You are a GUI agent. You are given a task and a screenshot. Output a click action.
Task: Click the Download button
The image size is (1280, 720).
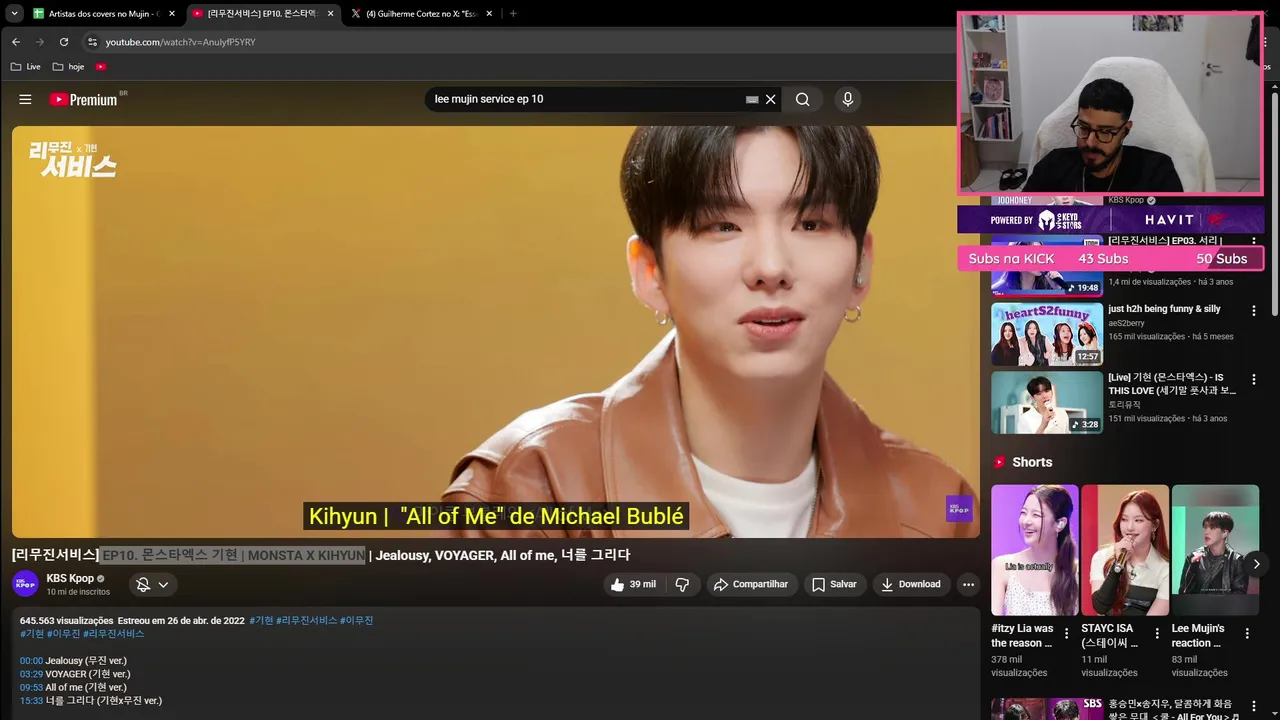[x=911, y=584]
